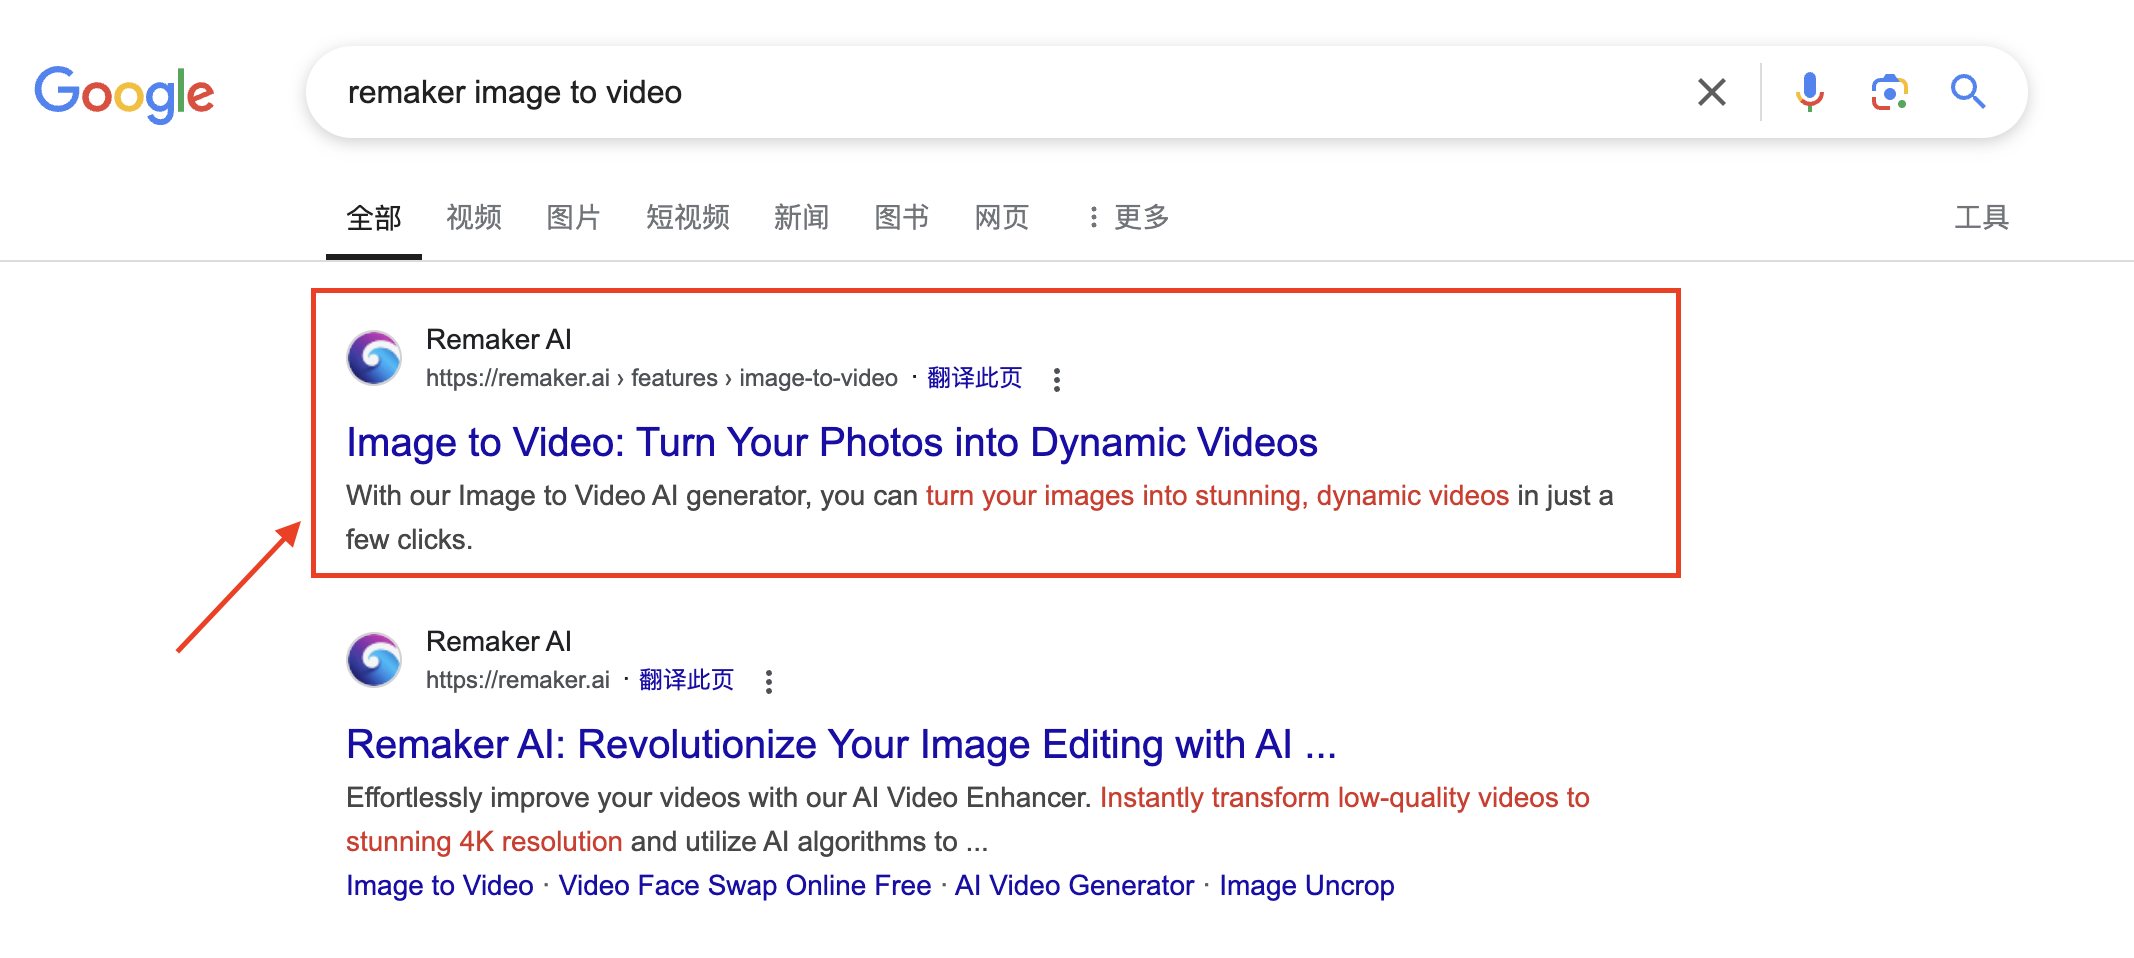Click Remaker AI favicon of second result
Screen dimensions: 2134x958
pyautogui.click(x=374, y=660)
